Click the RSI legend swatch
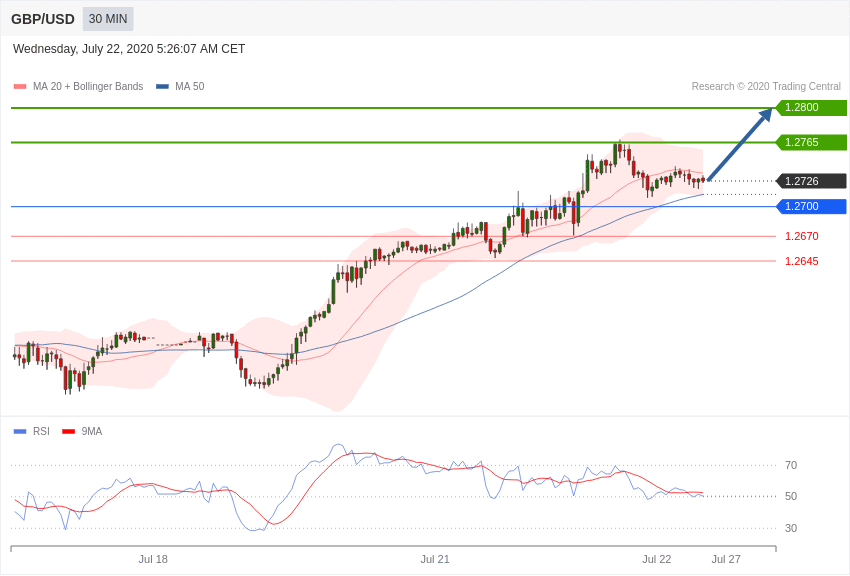 (x=20, y=432)
